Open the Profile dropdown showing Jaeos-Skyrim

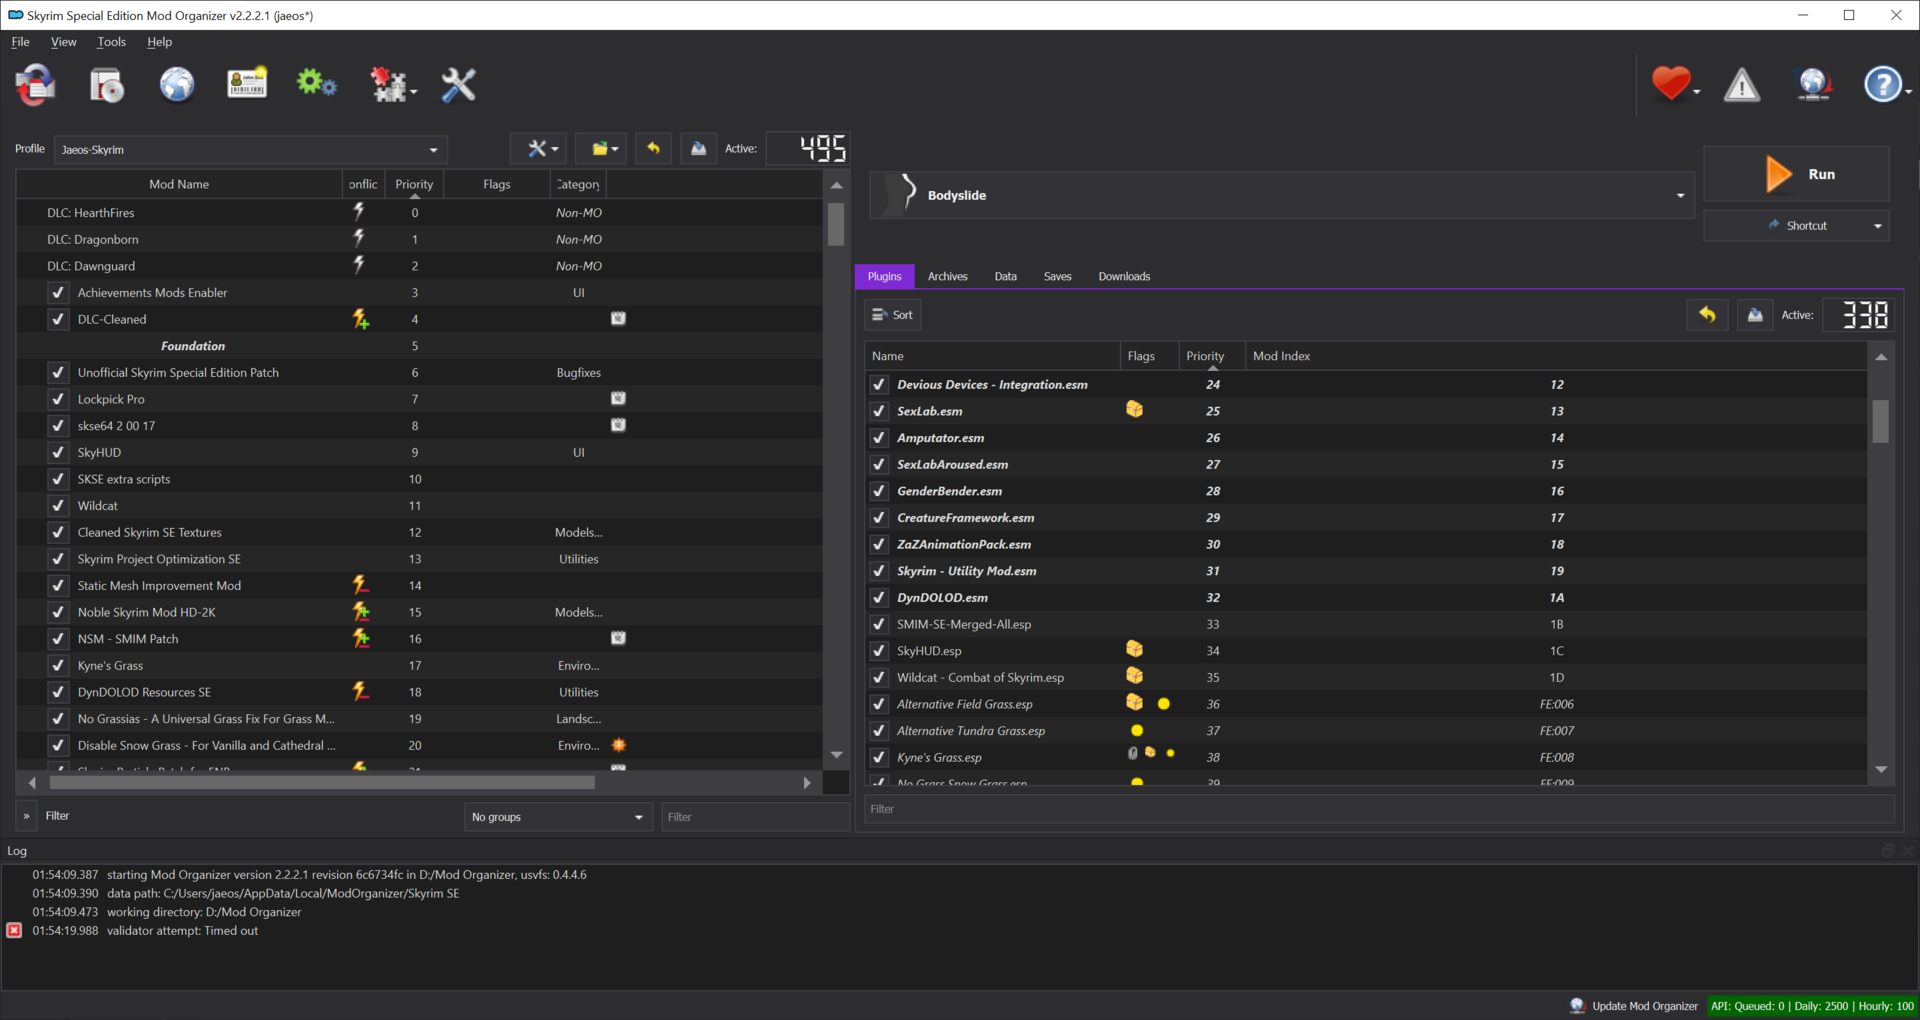click(250, 150)
